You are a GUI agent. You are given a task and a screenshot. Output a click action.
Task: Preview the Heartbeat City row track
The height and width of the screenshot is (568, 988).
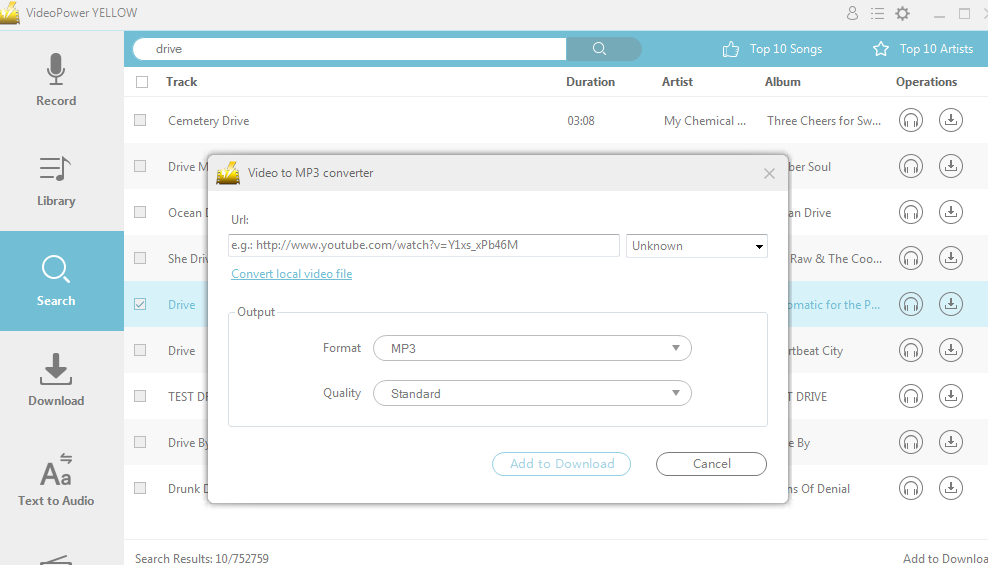click(x=910, y=350)
